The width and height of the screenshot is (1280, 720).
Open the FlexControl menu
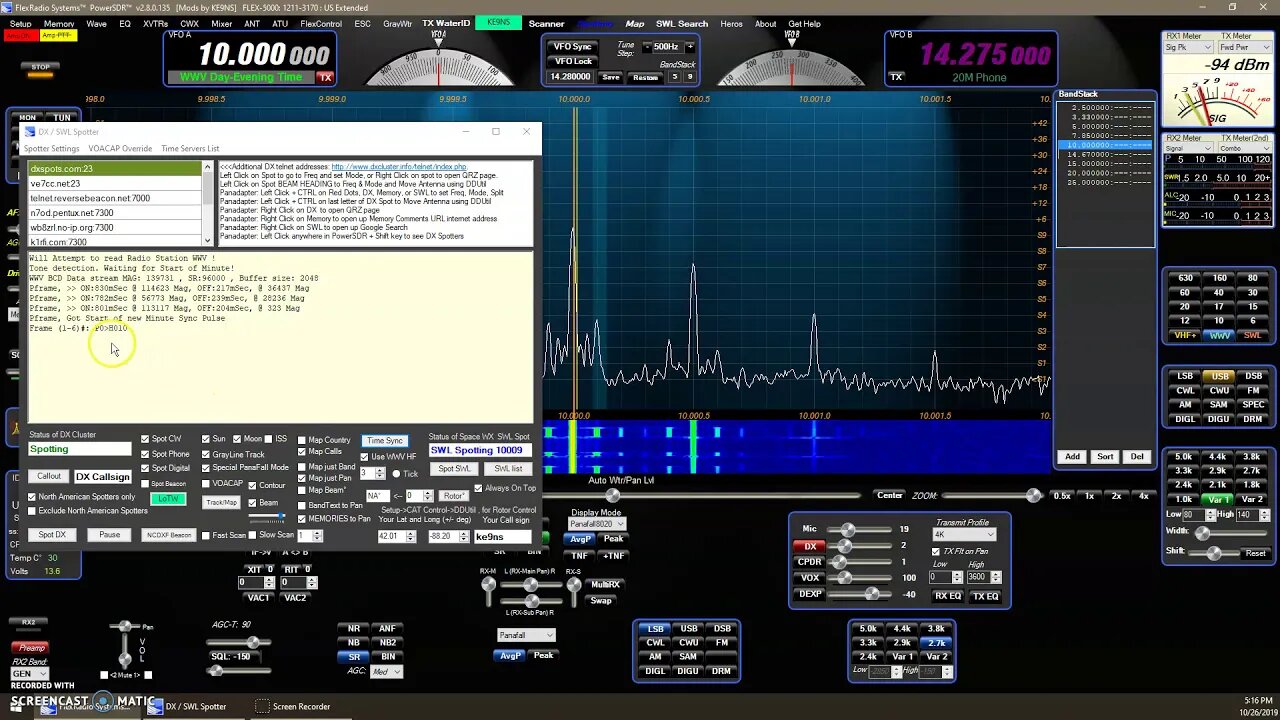321,24
